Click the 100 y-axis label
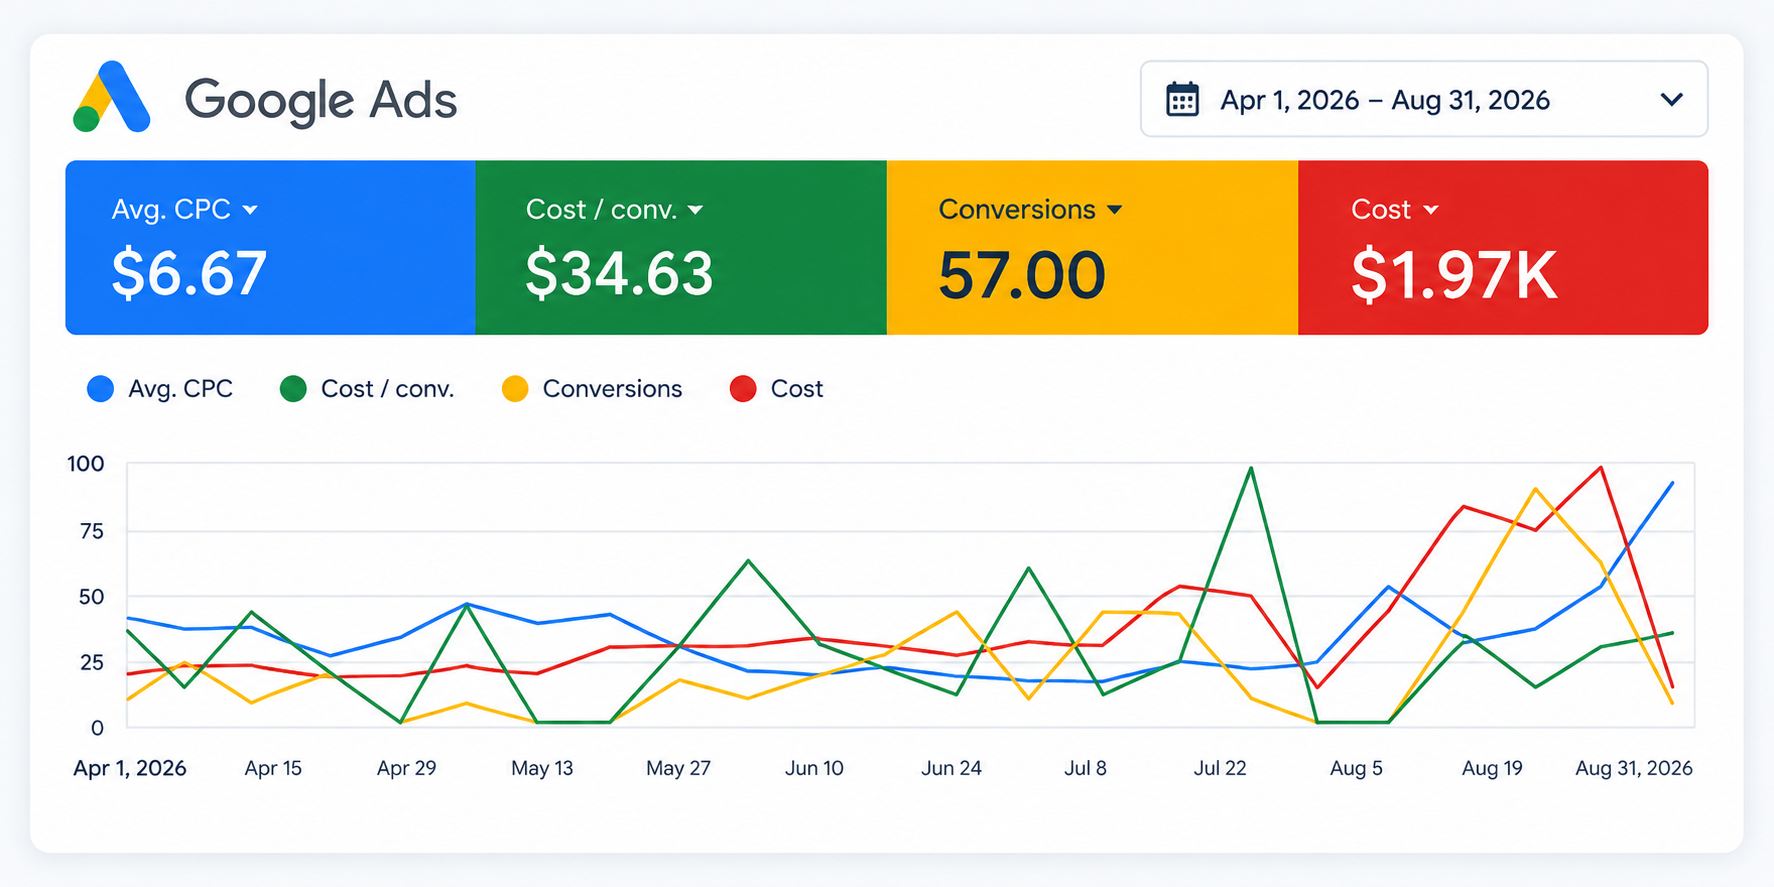1774x887 pixels. click(x=85, y=464)
